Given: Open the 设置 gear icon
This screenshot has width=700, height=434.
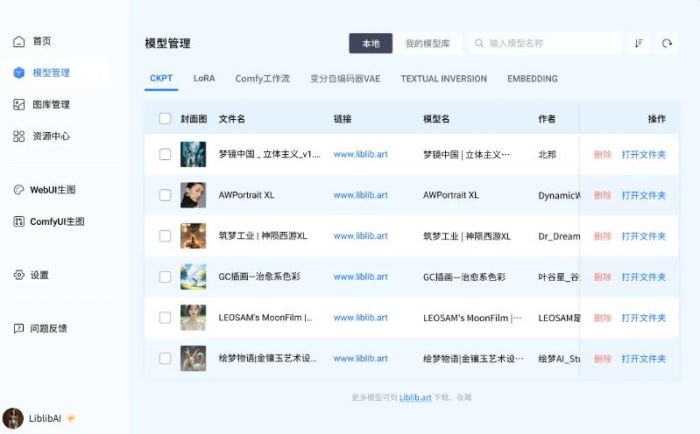Looking at the screenshot, I should [x=19, y=275].
